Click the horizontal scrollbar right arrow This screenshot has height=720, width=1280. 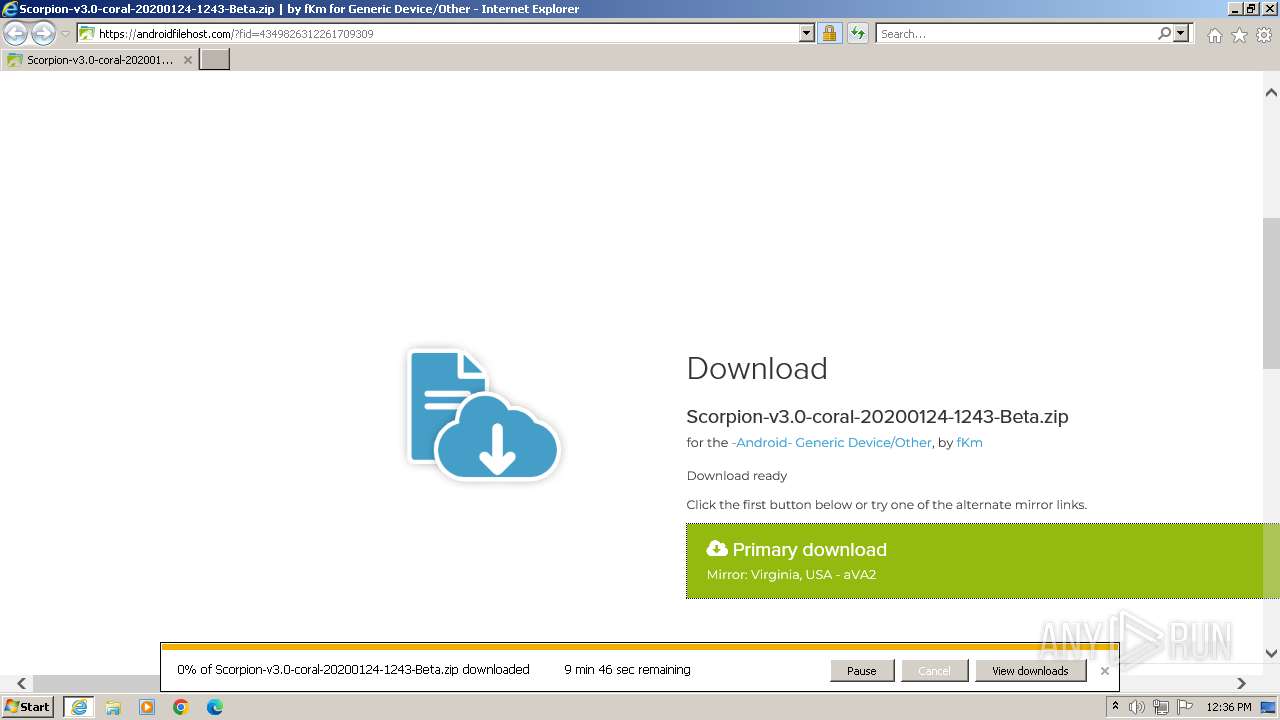[x=1241, y=683]
